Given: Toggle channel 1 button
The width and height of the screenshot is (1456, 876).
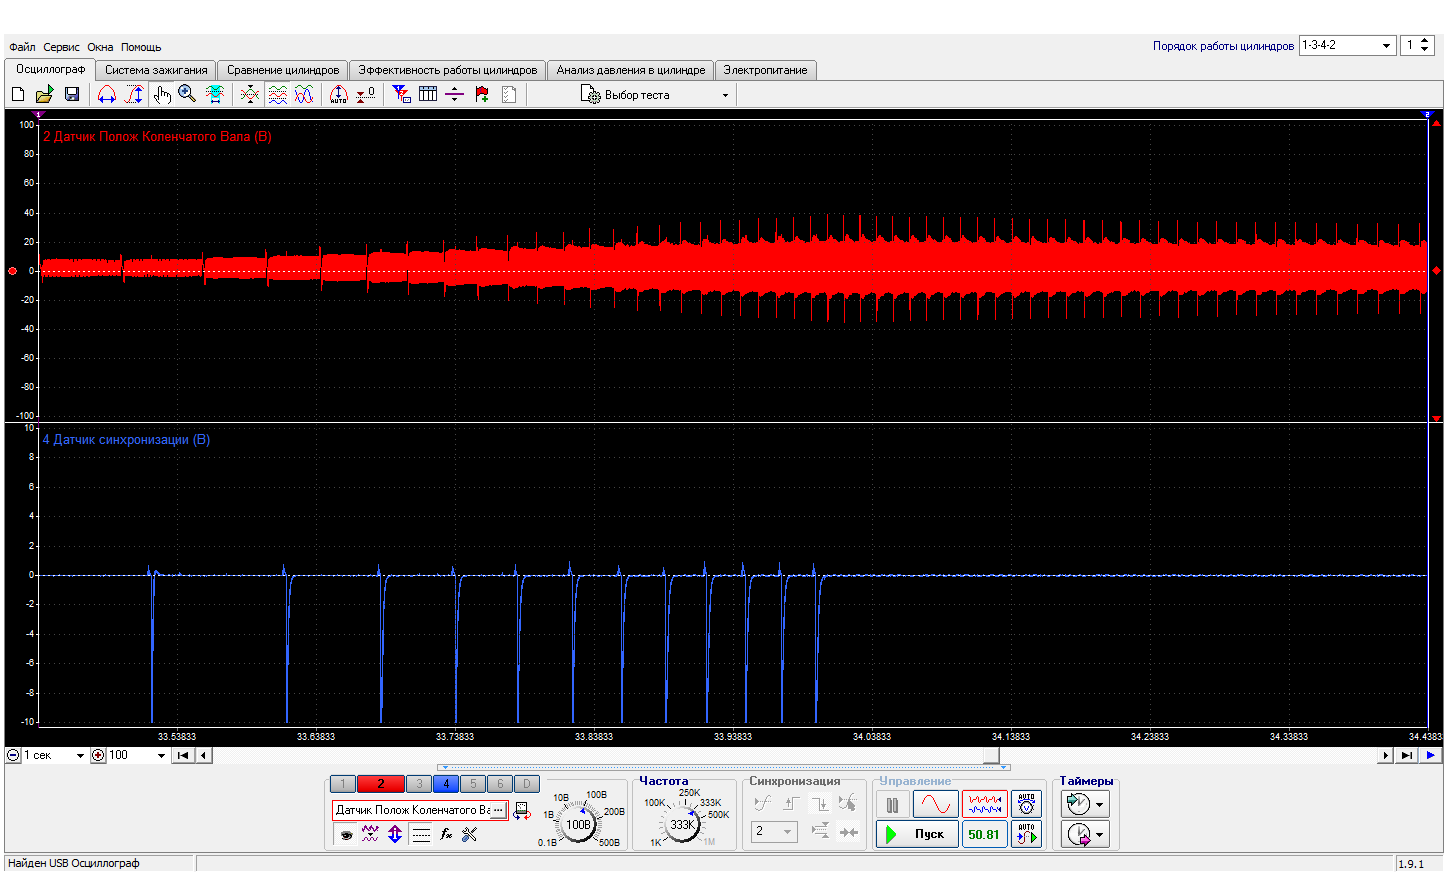Looking at the screenshot, I should point(342,784).
